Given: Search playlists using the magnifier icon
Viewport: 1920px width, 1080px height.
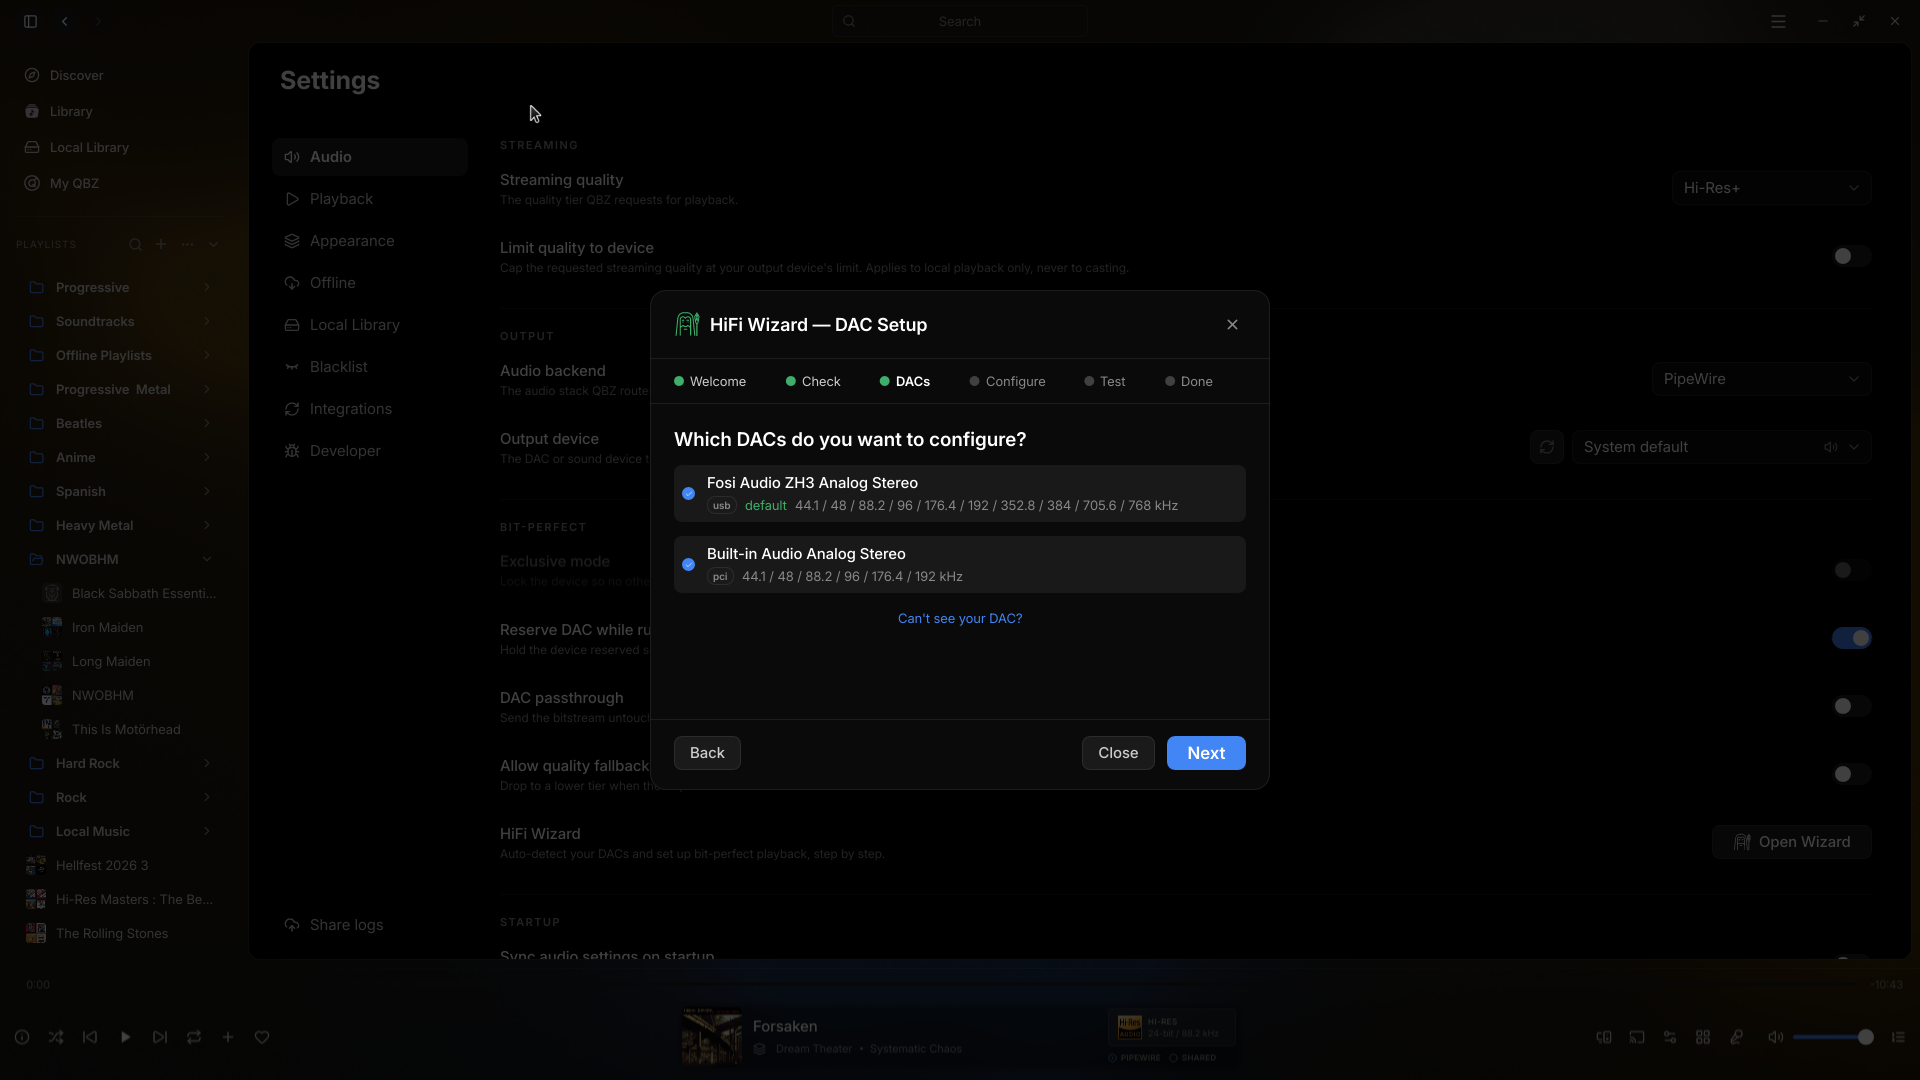Looking at the screenshot, I should [135, 244].
